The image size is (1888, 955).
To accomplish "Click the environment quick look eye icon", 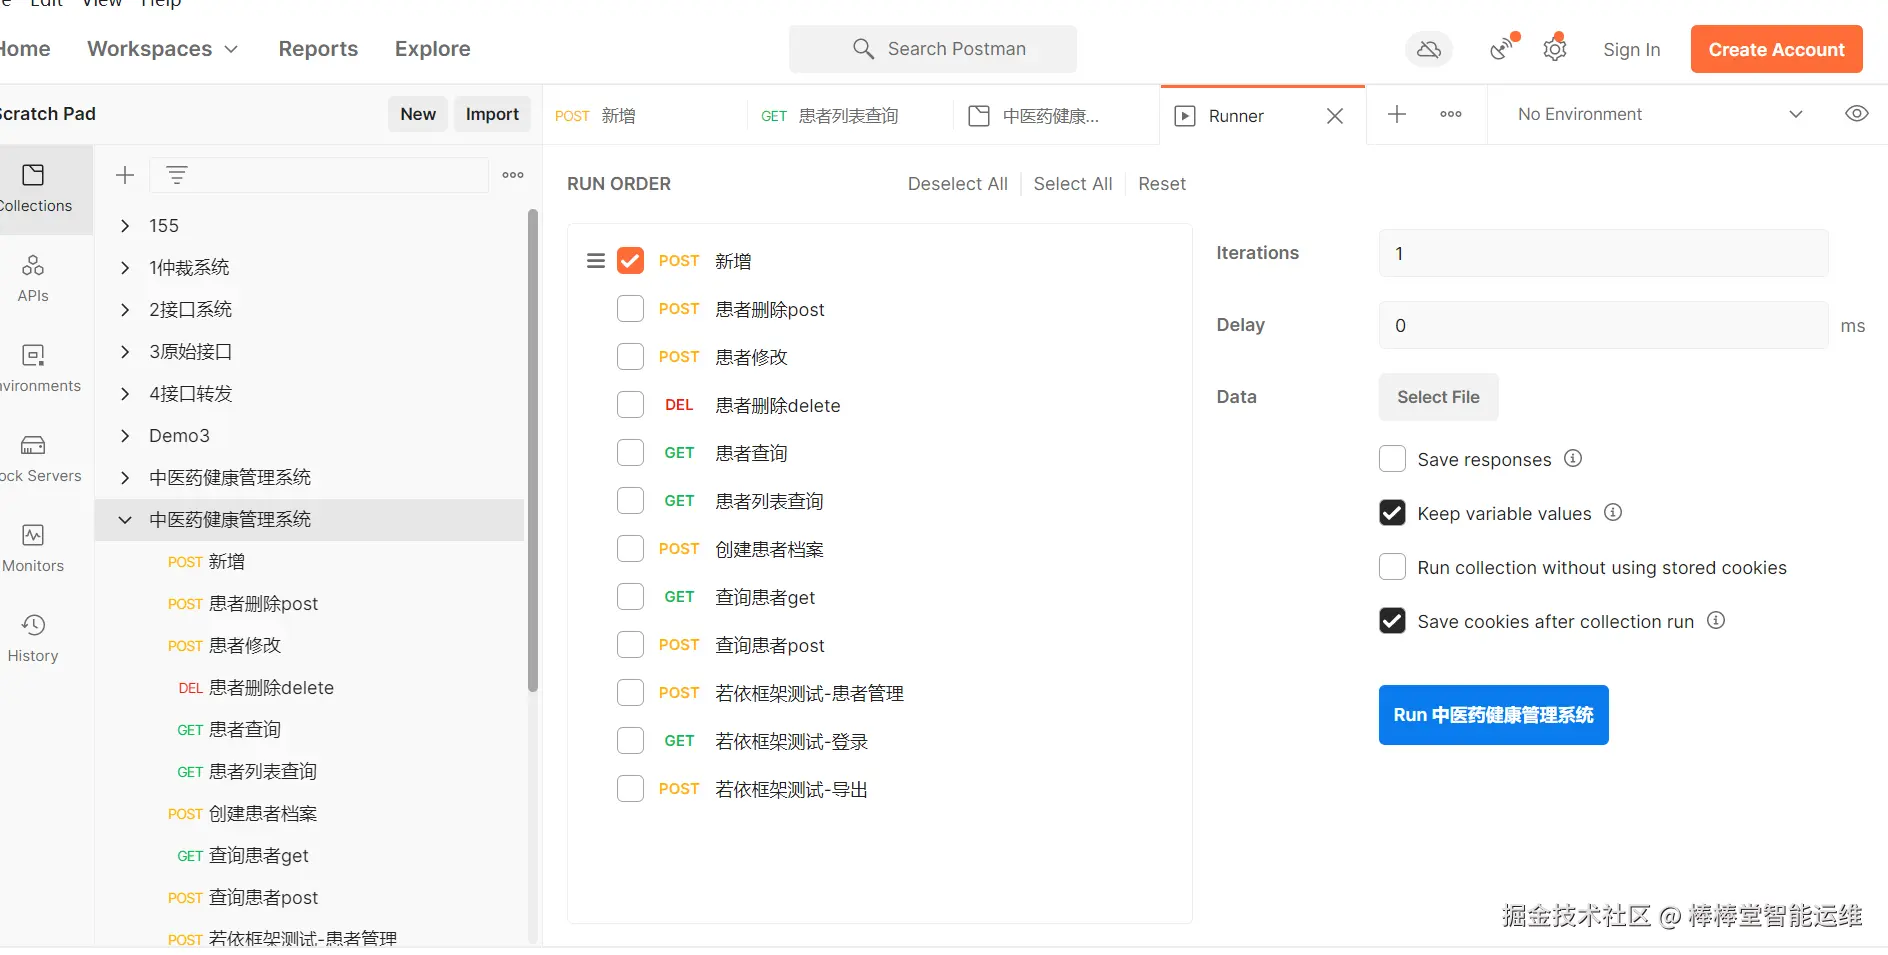I will [x=1856, y=114].
